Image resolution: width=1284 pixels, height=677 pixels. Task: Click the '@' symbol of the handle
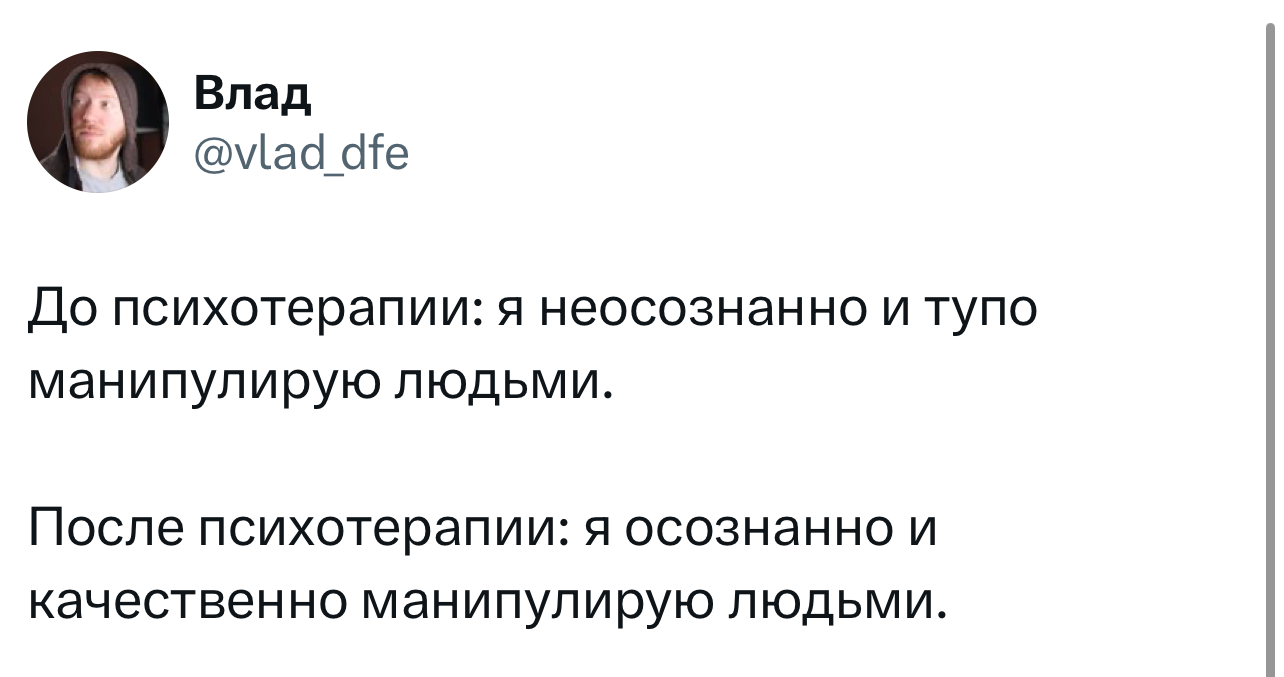(208, 155)
